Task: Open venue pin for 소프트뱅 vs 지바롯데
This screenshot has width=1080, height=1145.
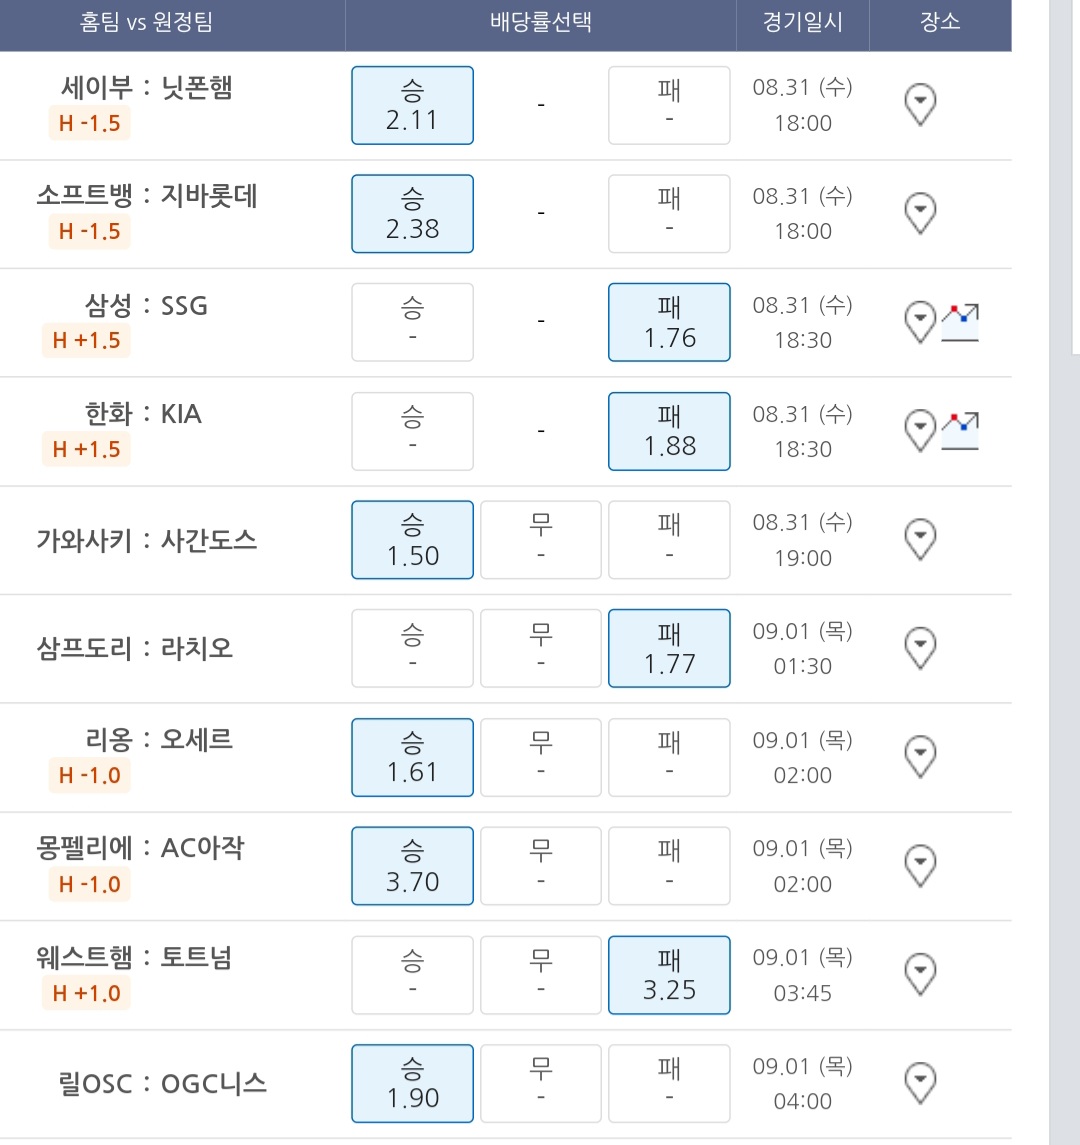Action: tap(920, 213)
